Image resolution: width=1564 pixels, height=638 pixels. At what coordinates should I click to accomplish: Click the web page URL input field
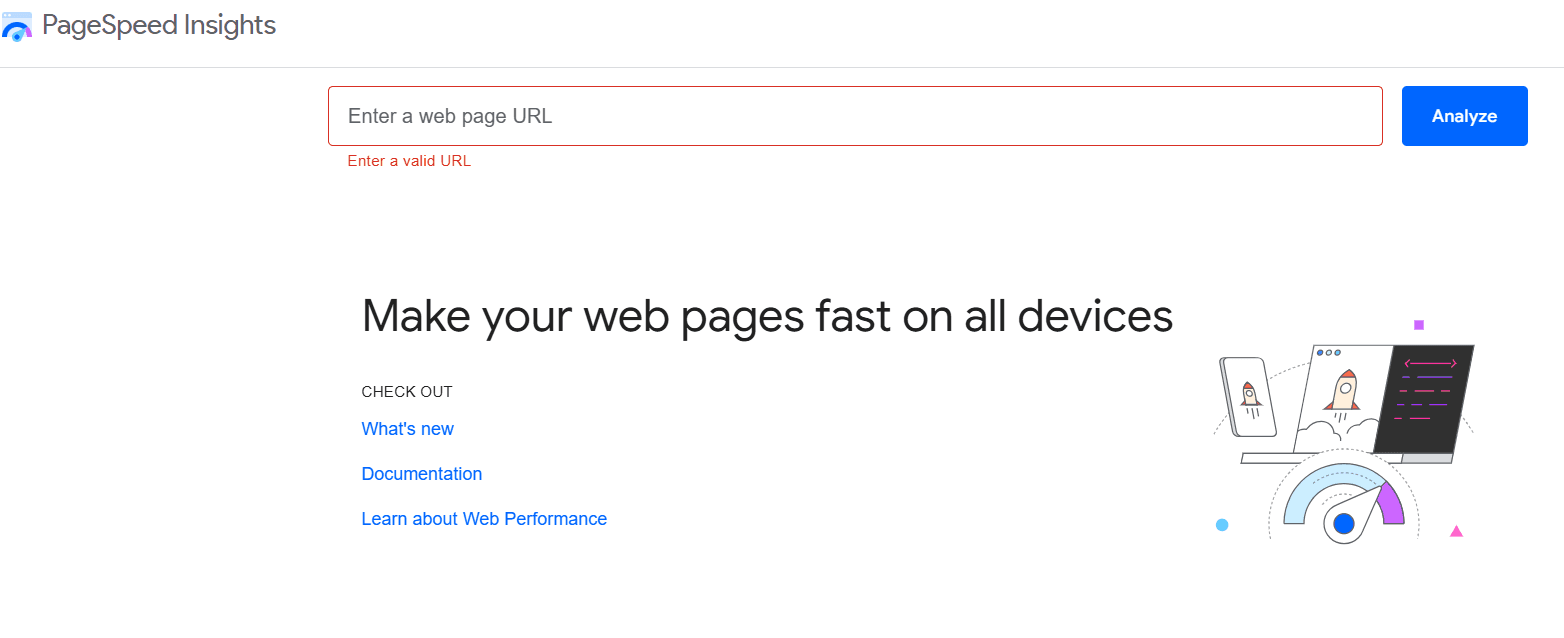855,115
